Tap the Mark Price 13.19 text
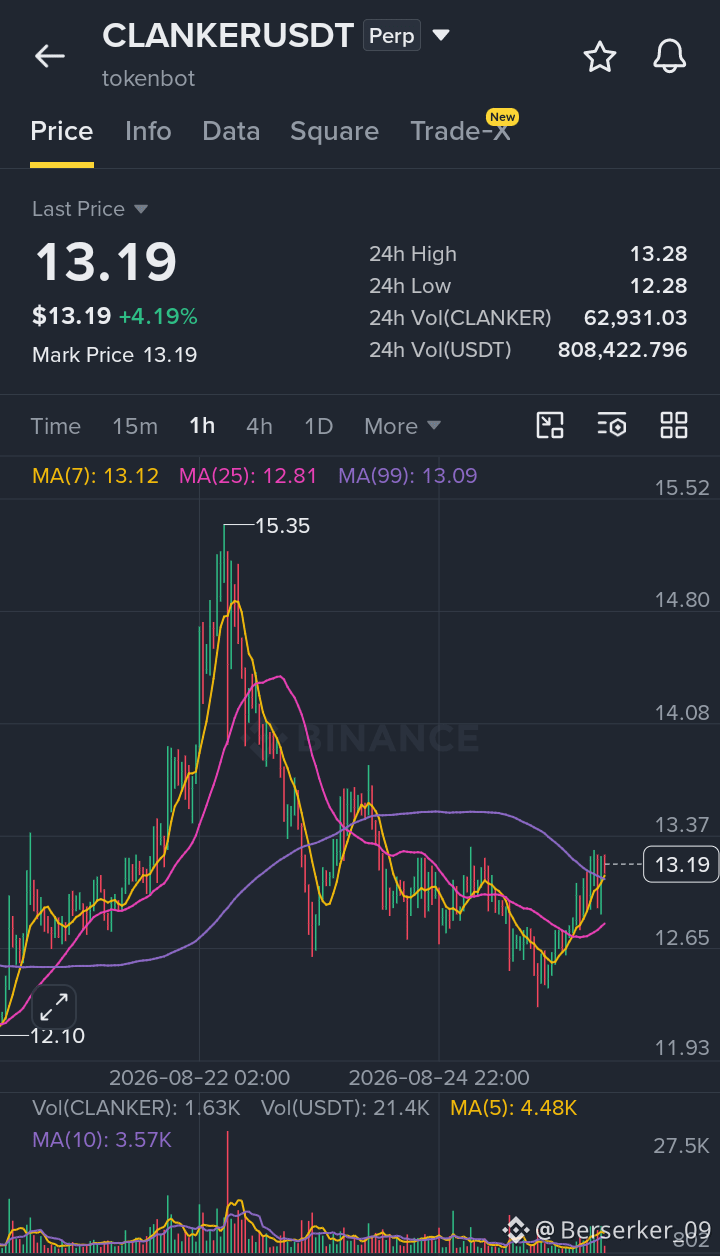The height and width of the screenshot is (1256, 720). coord(114,355)
